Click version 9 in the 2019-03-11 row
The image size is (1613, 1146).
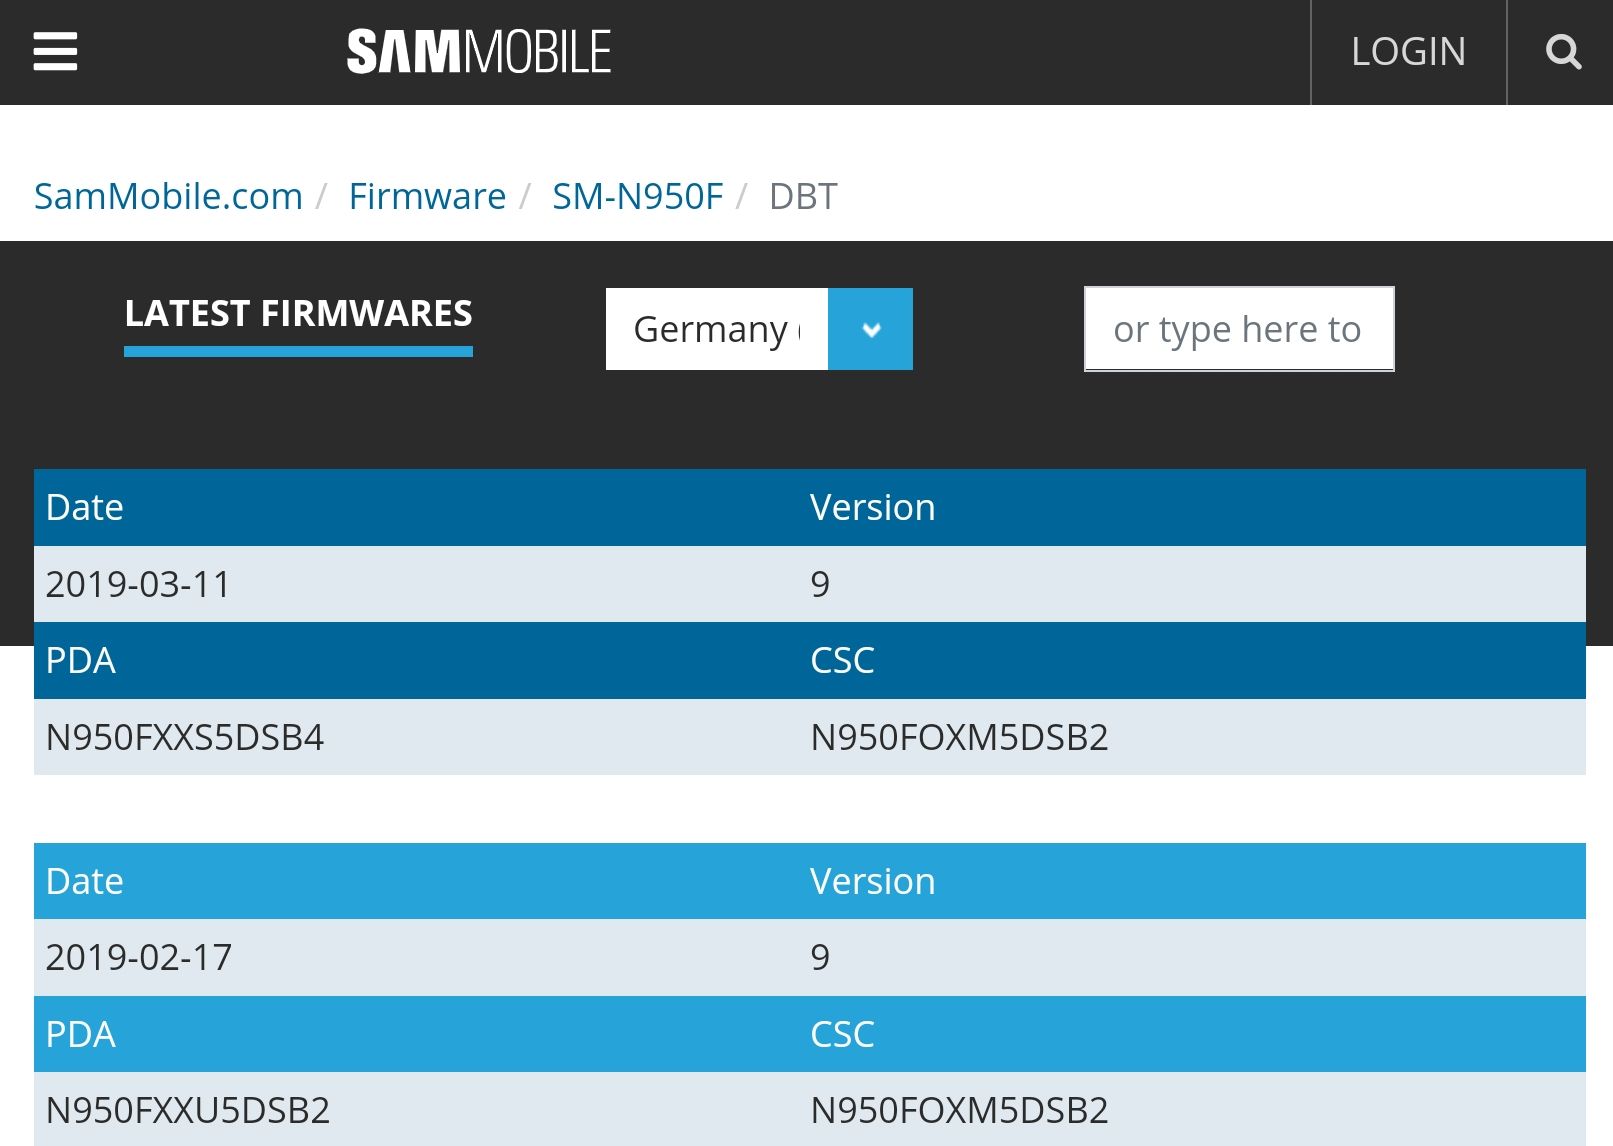820,584
